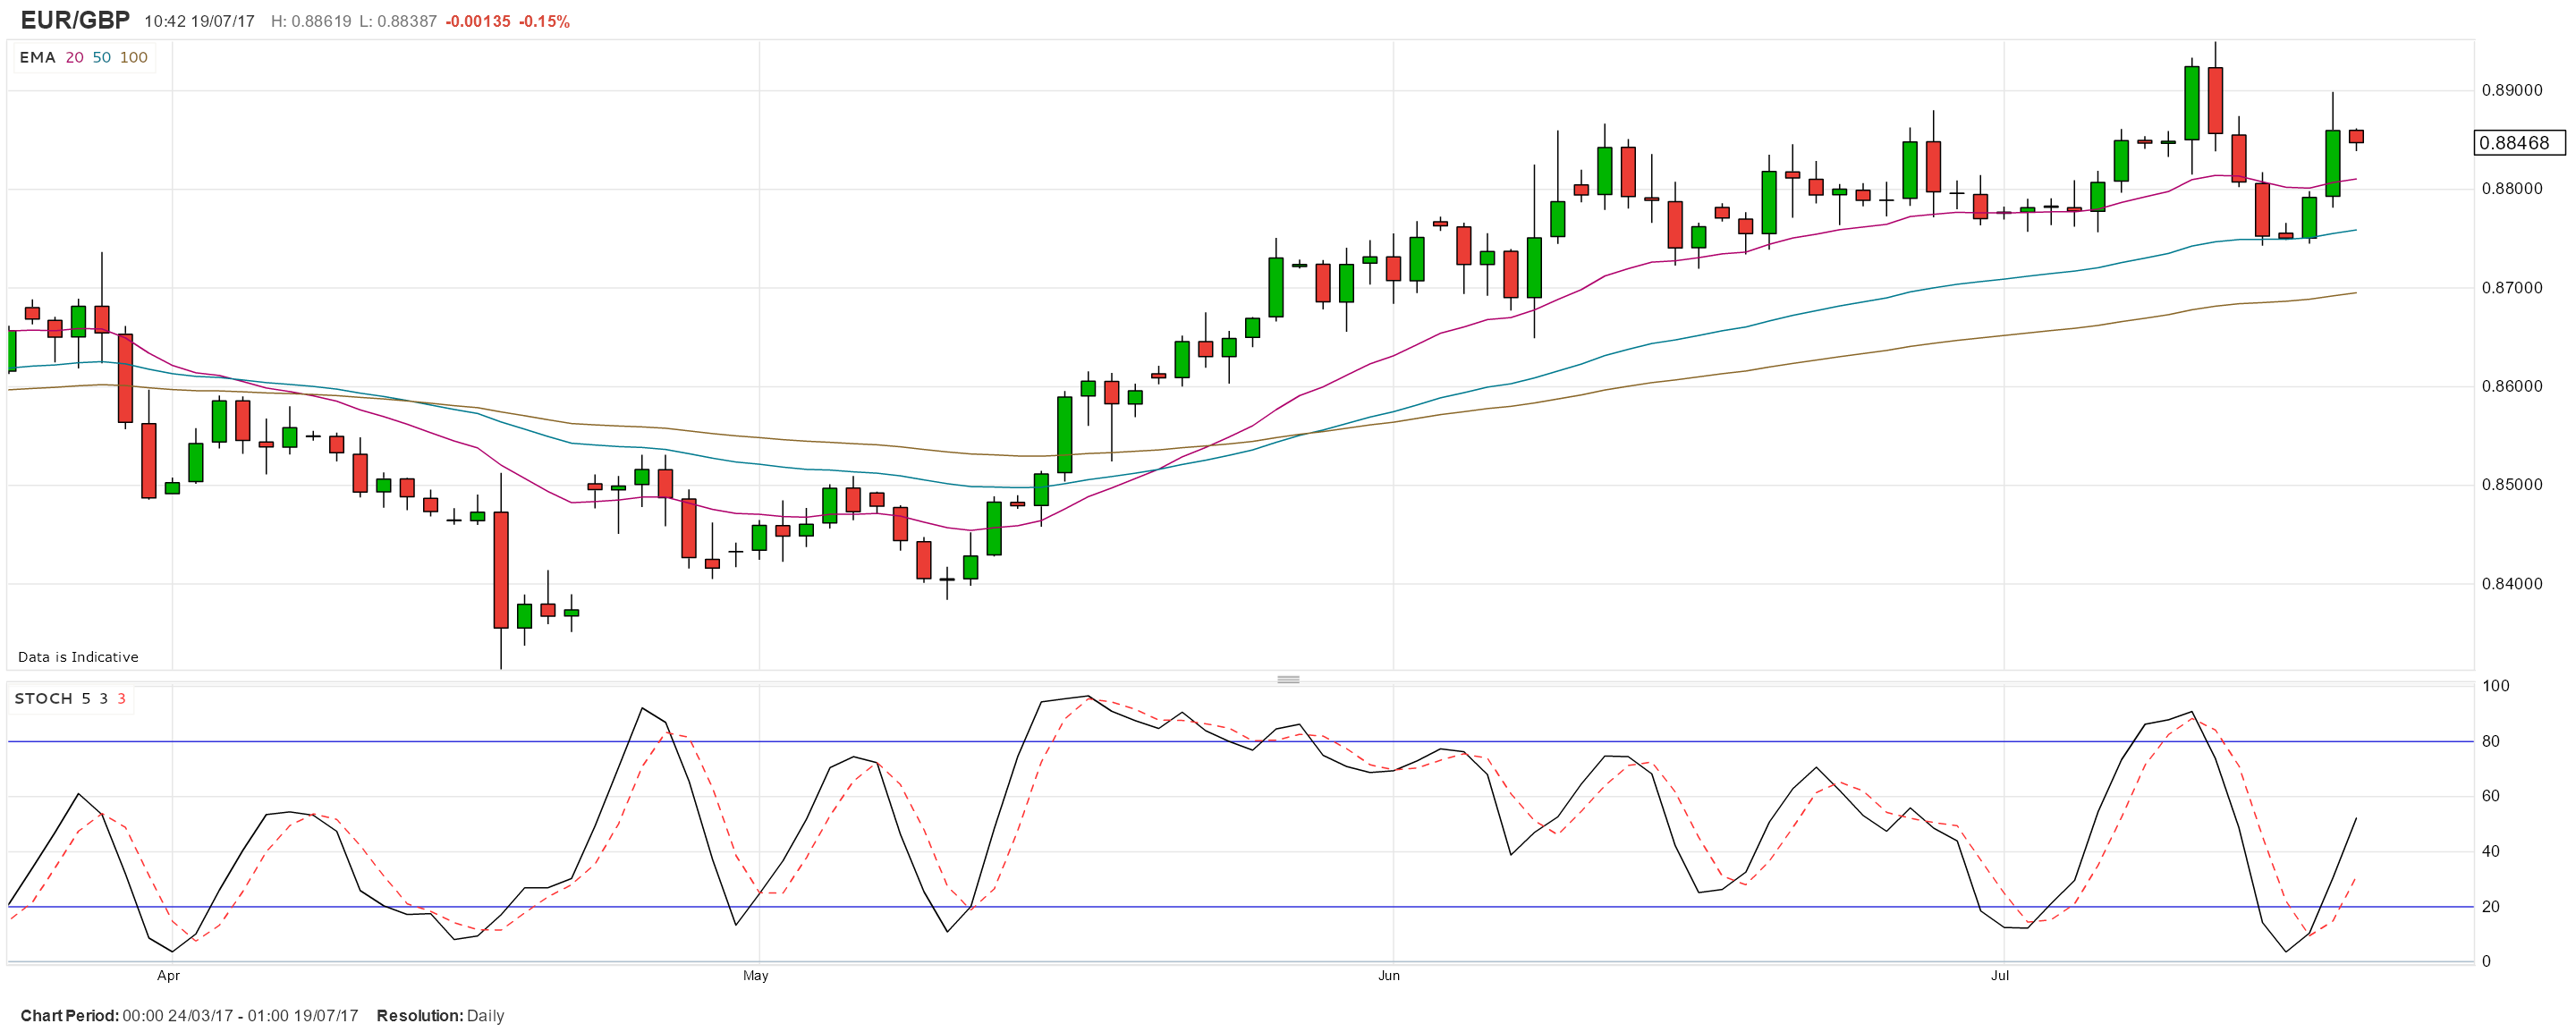Click the stochastic 0 axis label

pos(2487,961)
